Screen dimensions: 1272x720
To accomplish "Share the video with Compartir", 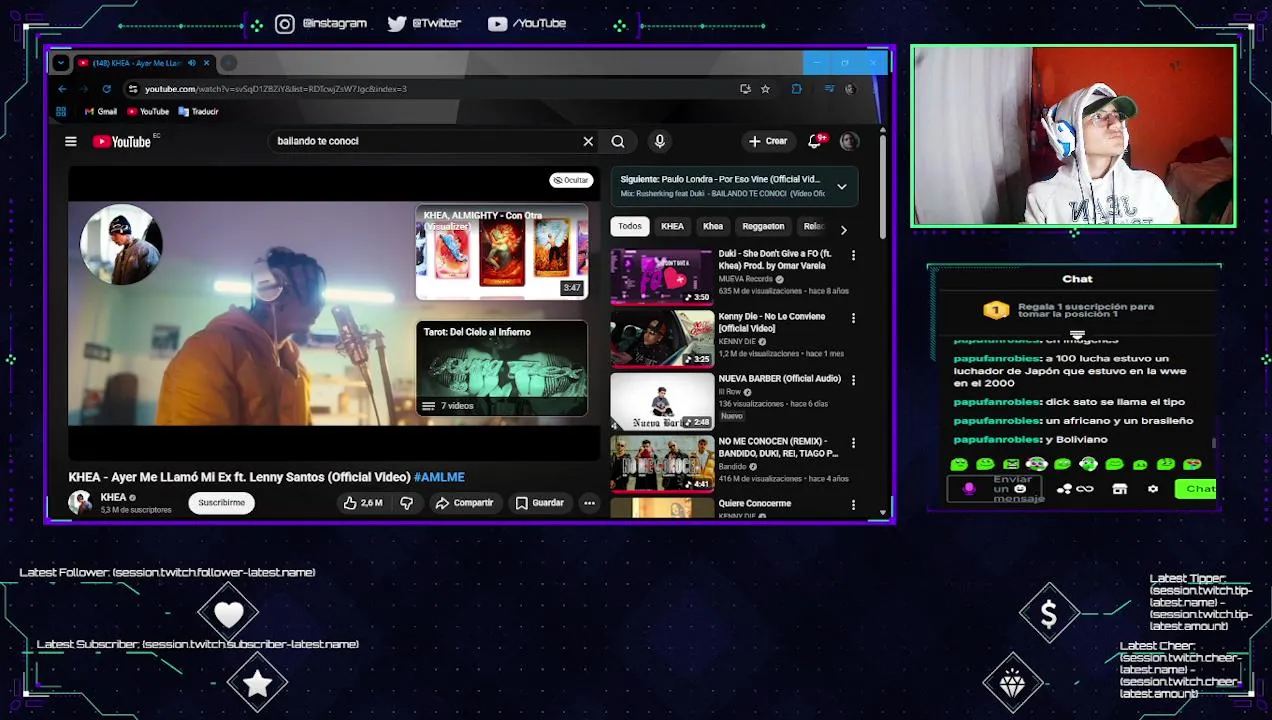I will pos(464,503).
